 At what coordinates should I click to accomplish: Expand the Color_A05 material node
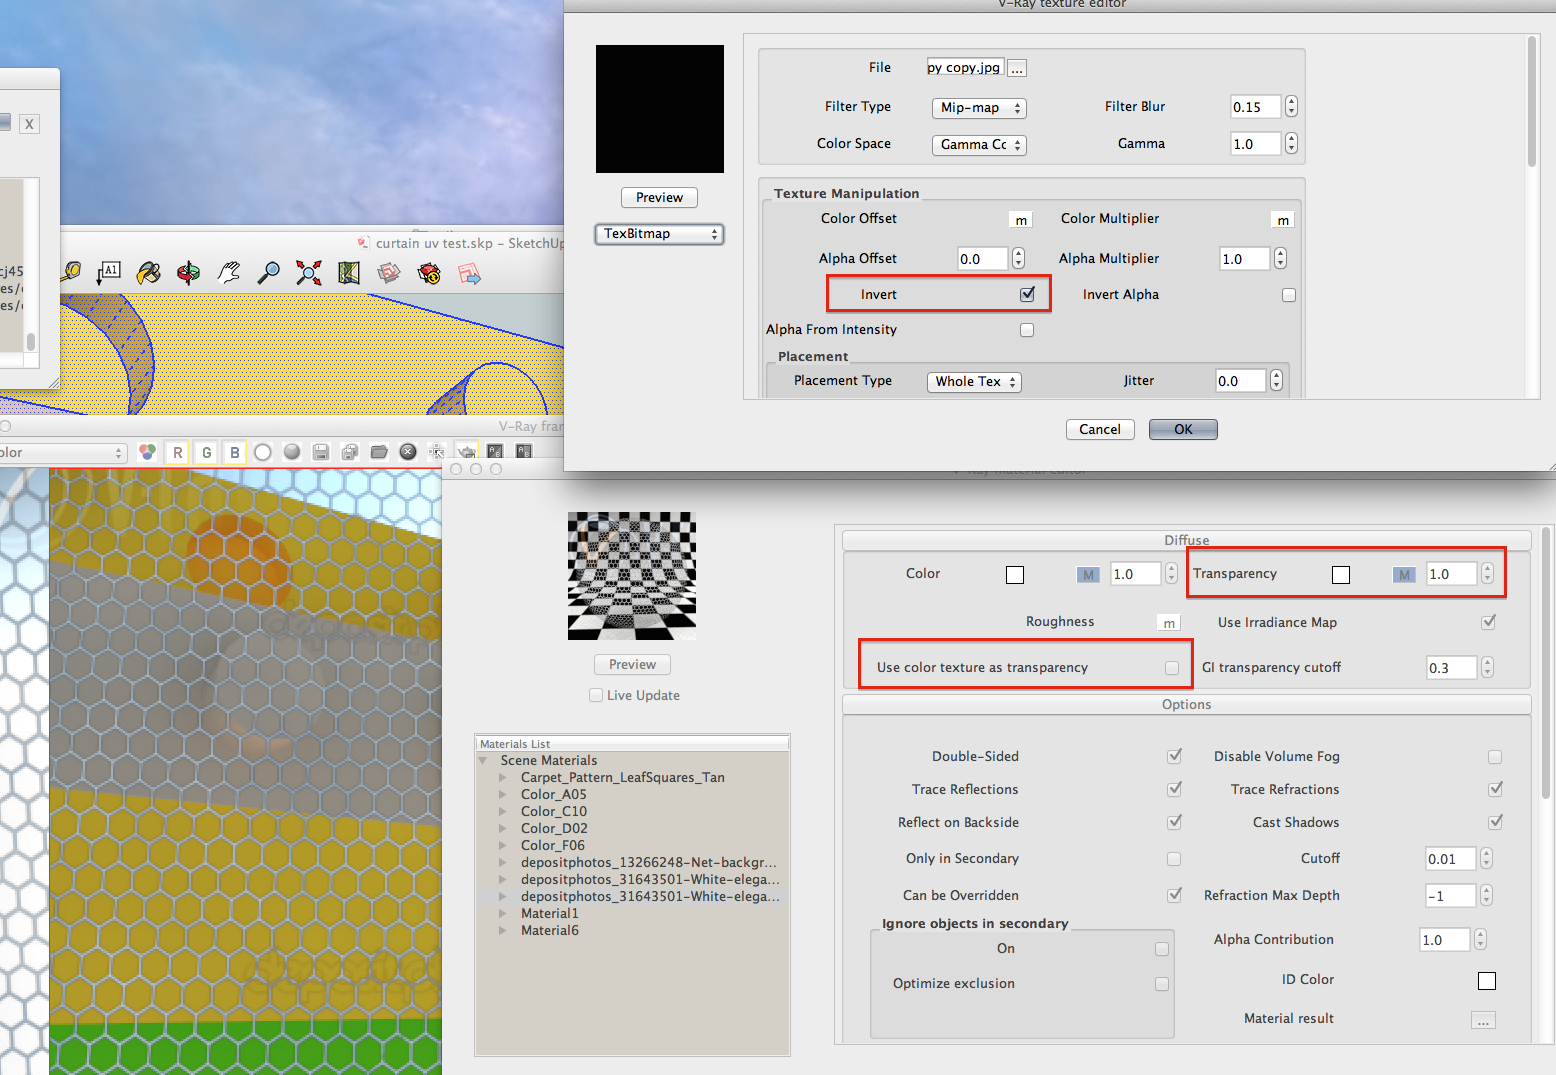(503, 794)
